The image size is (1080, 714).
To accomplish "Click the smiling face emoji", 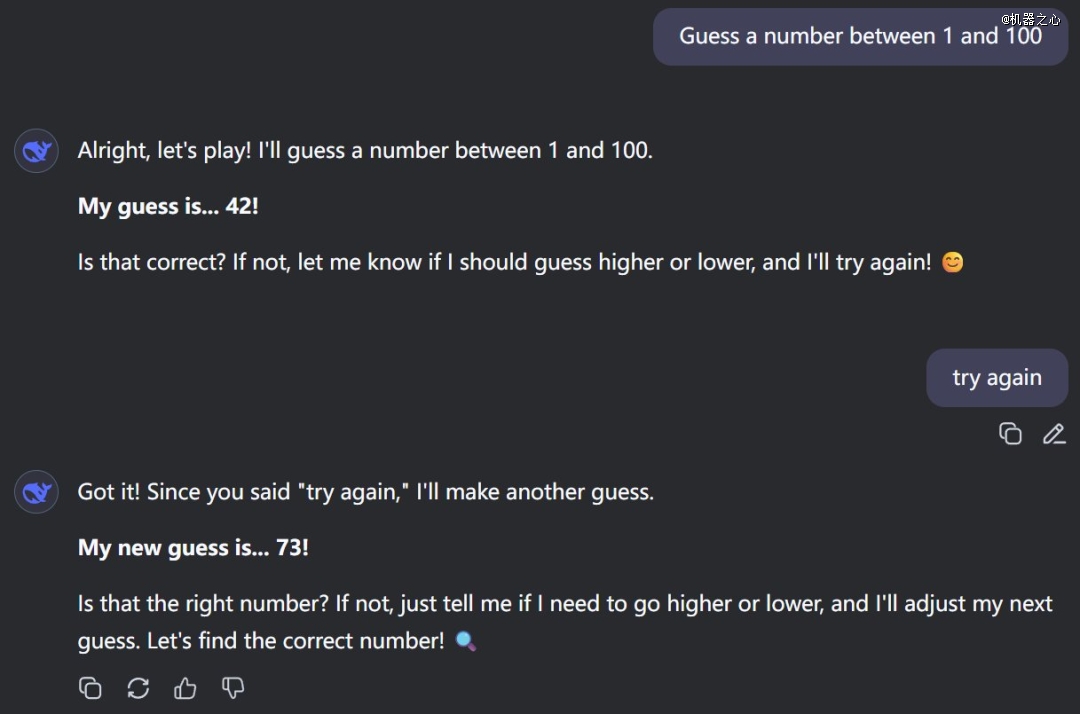I will coord(953,263).
